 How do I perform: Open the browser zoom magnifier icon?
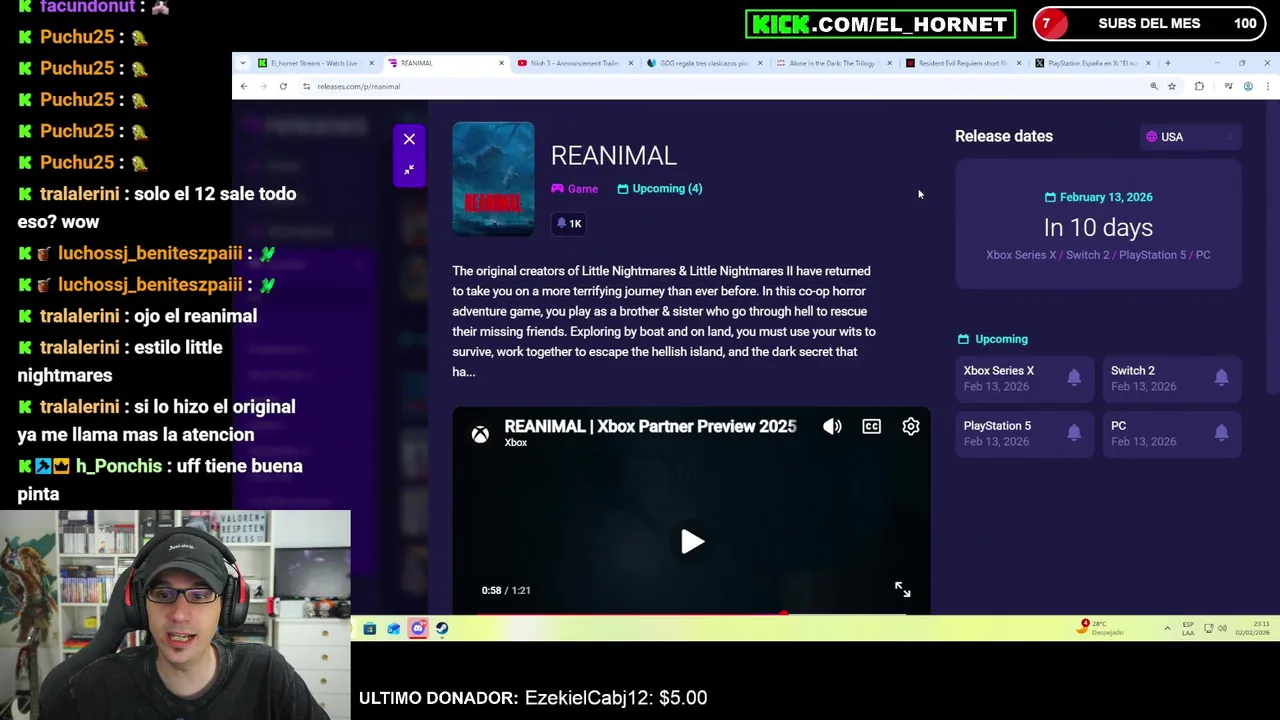click(x=1153, y=87)
